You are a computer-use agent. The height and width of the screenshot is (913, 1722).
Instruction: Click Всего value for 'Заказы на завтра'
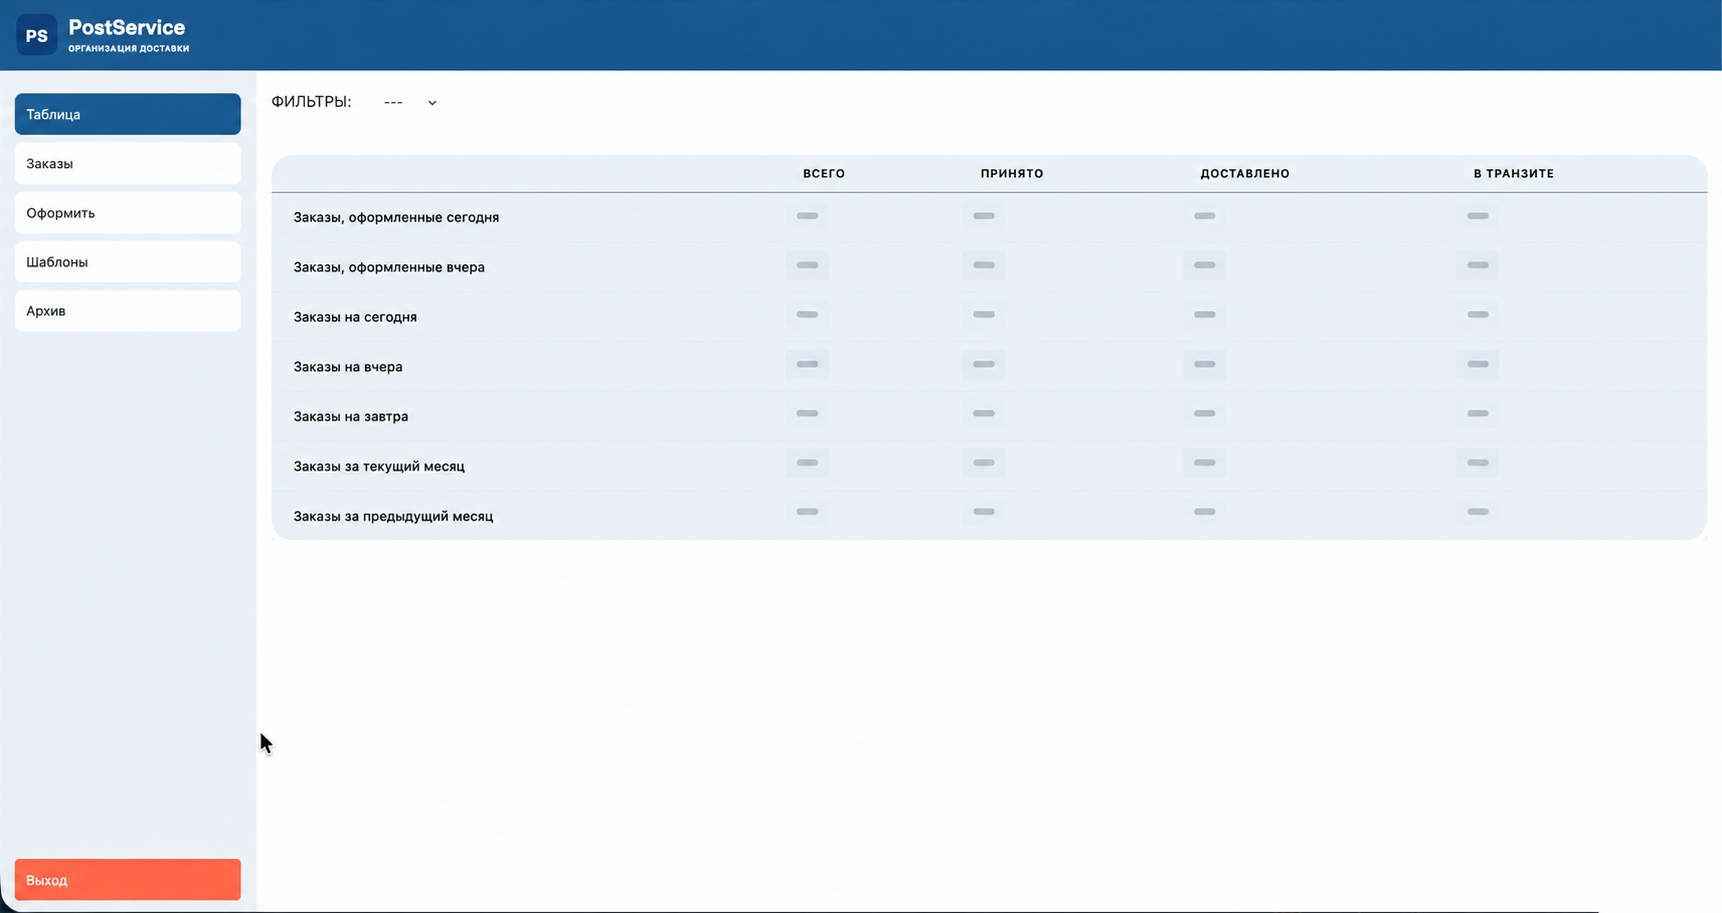coord(807,413)
